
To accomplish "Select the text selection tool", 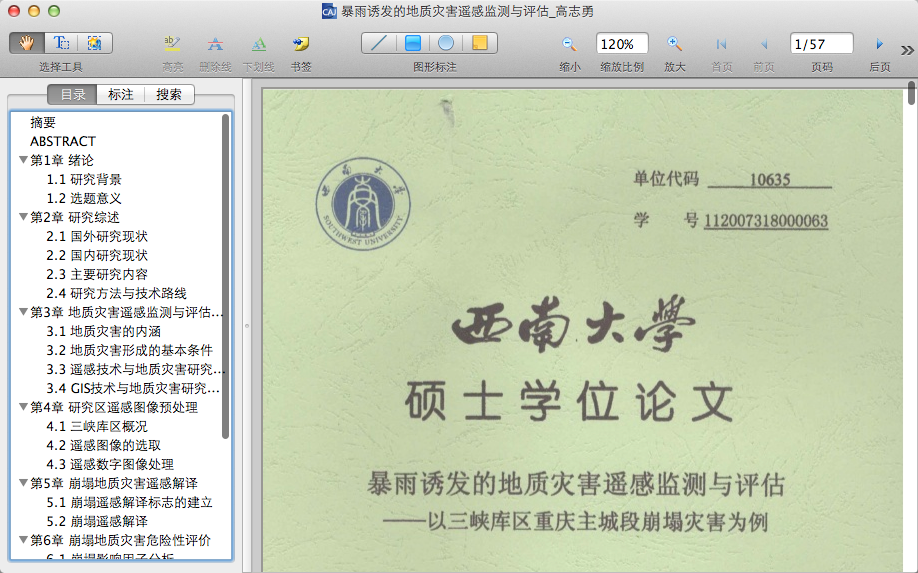I will coord(61,43).
